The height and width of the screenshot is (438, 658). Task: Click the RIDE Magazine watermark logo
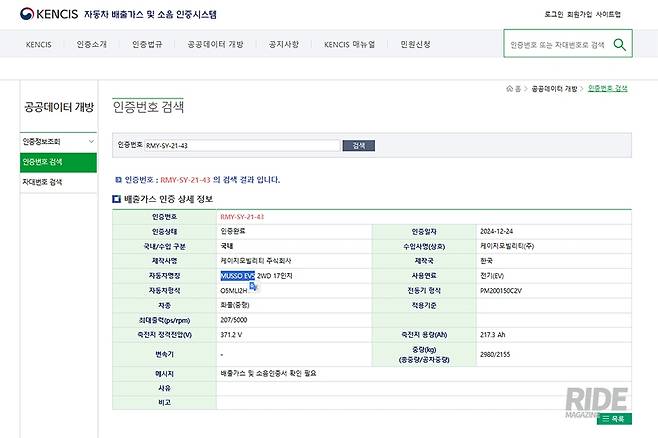tap(602, 400)
